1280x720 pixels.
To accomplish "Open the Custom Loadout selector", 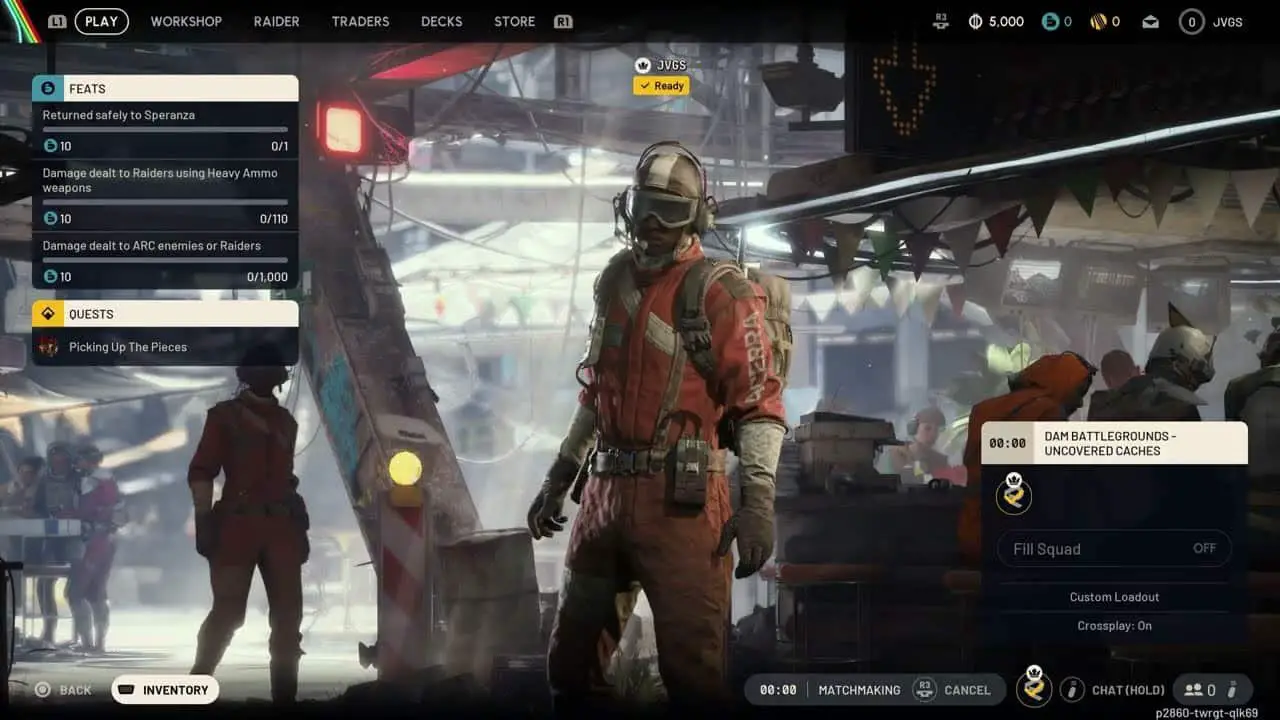I will (1114, 597).
